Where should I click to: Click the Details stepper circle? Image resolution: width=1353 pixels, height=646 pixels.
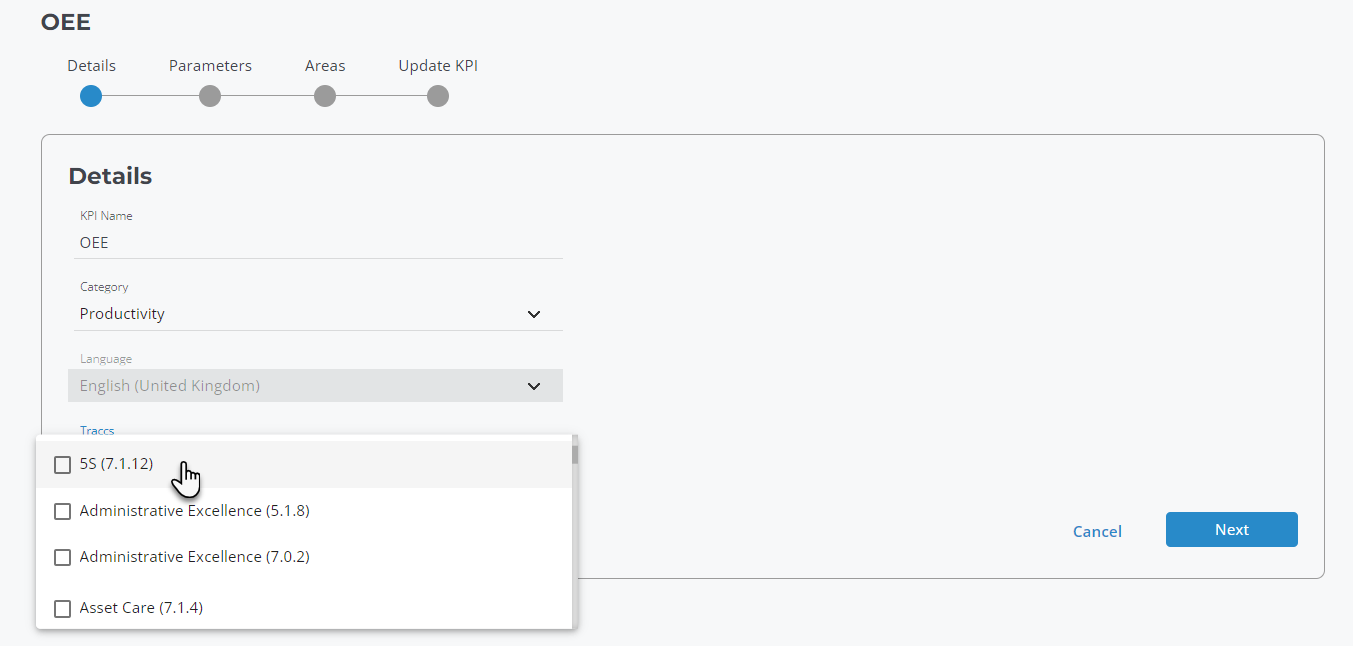[x=90, y=96]
